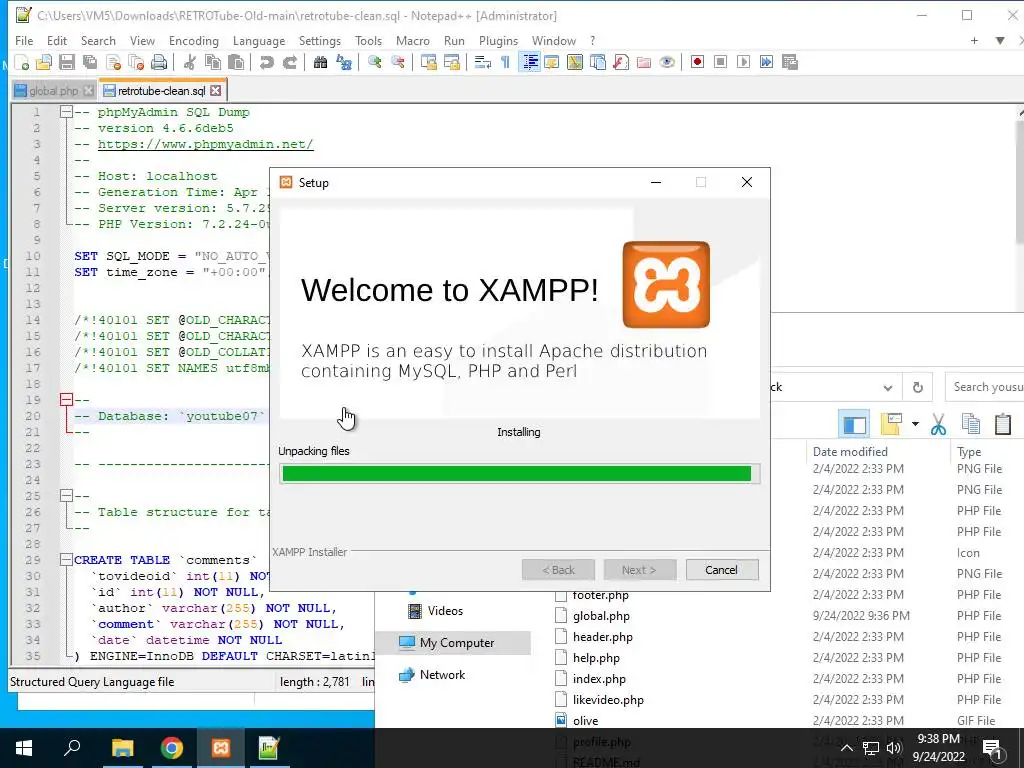Toggle the indent guide toolbar button
The image size is (1024, 768).
point(530,62)
